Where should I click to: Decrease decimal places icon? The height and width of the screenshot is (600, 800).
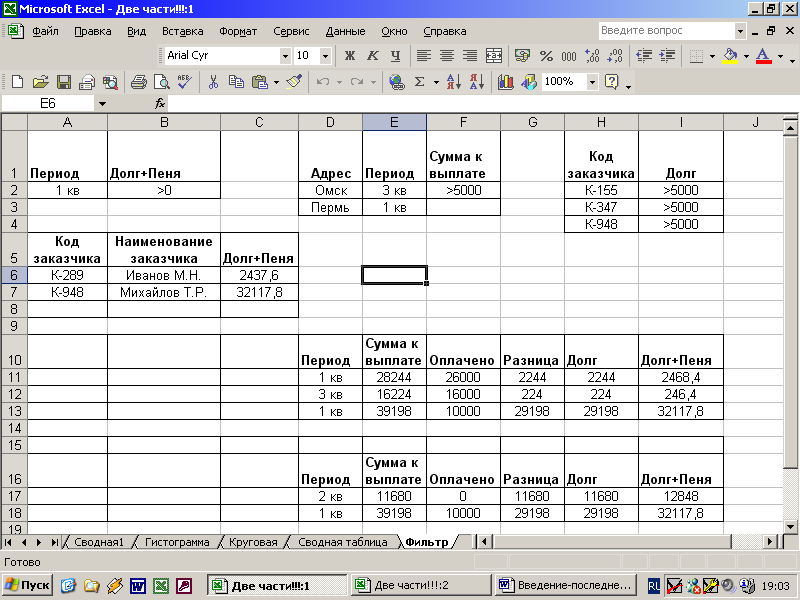615,56
